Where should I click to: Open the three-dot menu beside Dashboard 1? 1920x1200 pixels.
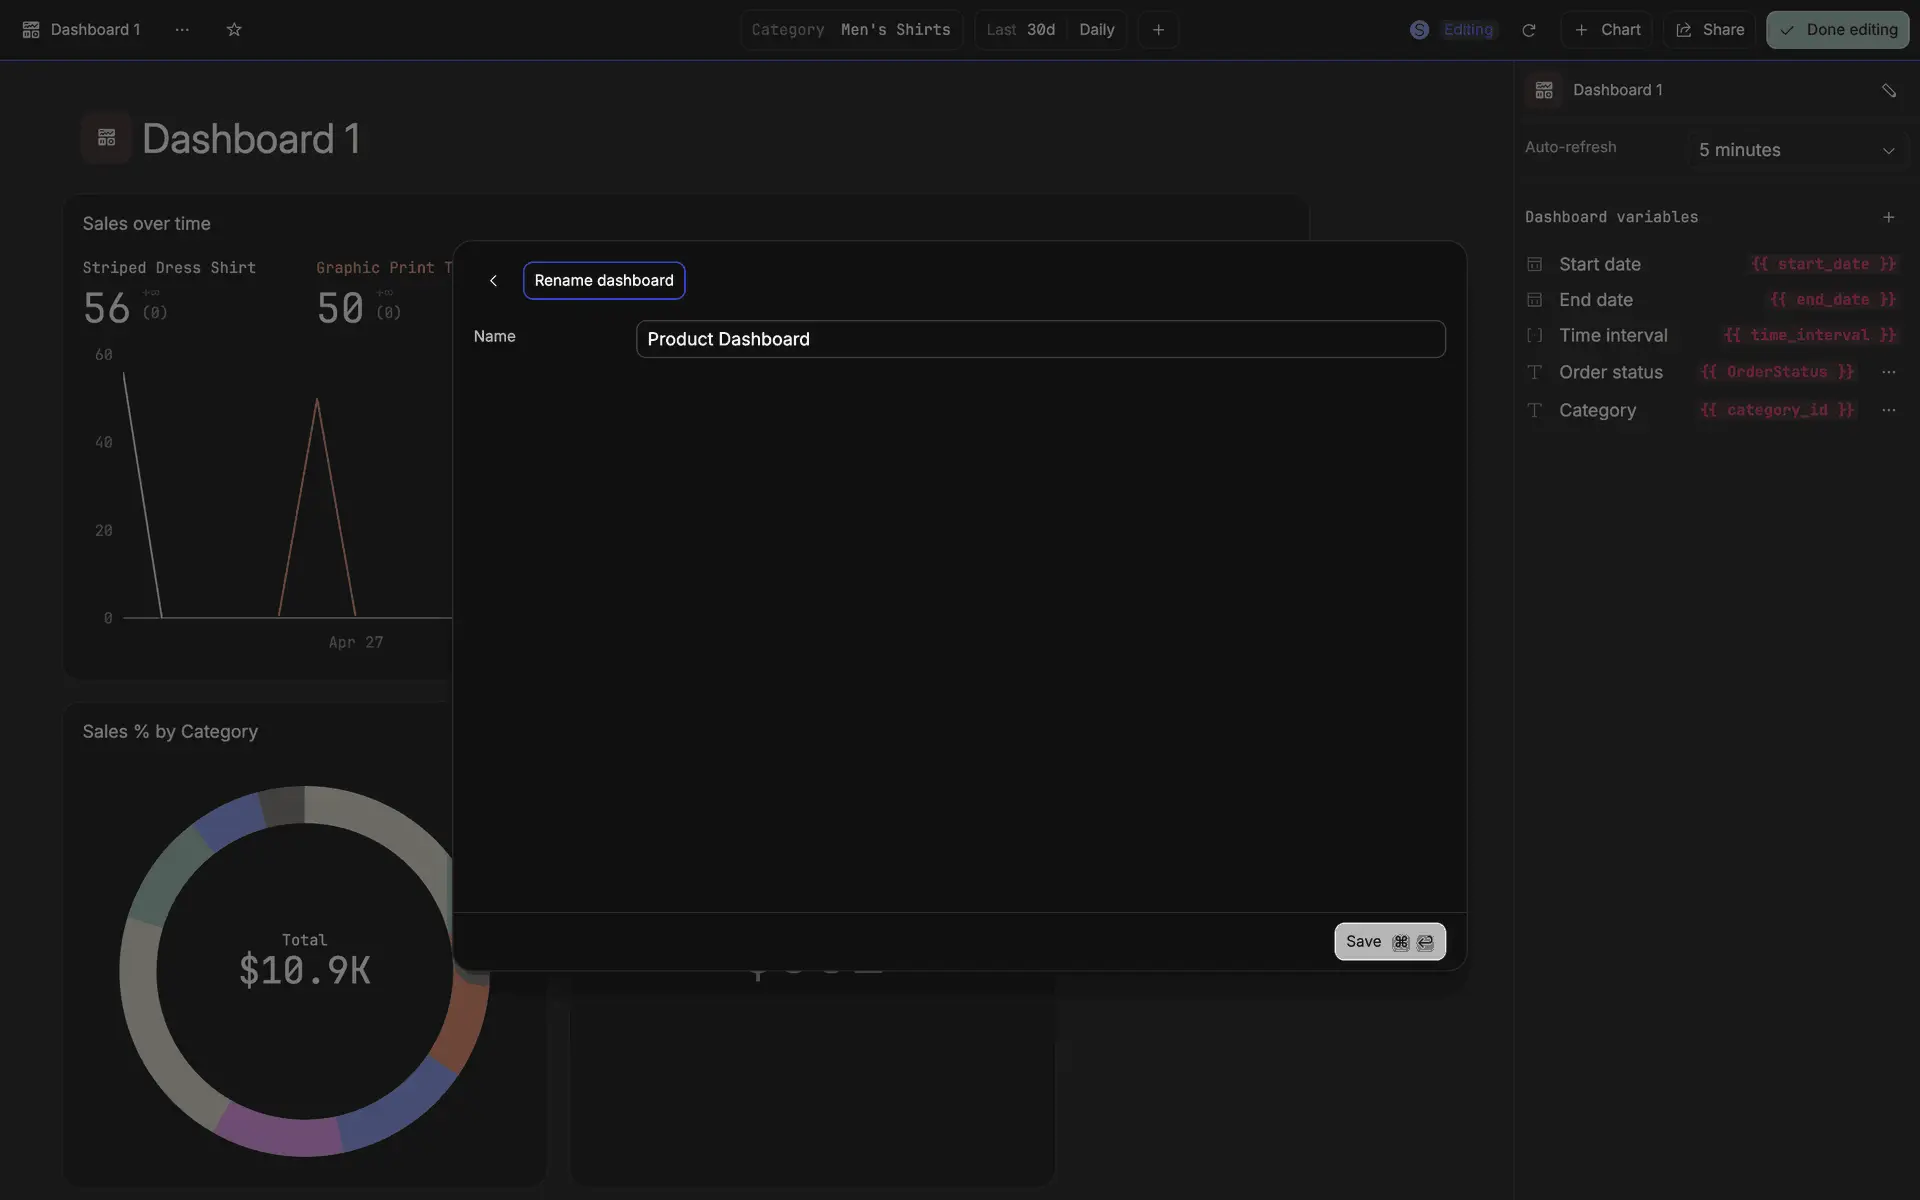182,30
